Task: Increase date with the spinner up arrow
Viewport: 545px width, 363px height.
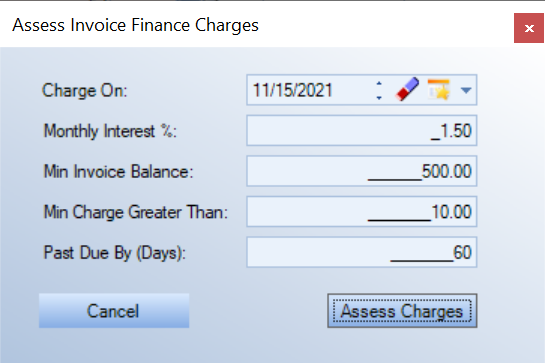Action: click(x=379, y=83)
